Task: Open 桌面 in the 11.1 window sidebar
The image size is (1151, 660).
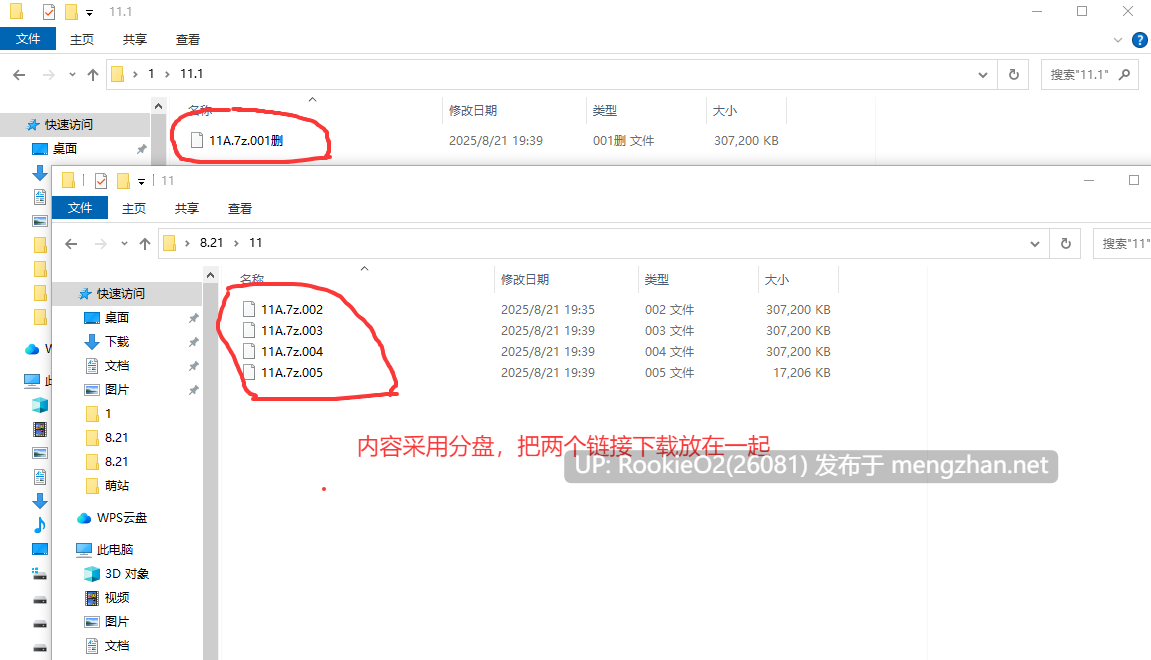Action: click(x=65, y=148)
